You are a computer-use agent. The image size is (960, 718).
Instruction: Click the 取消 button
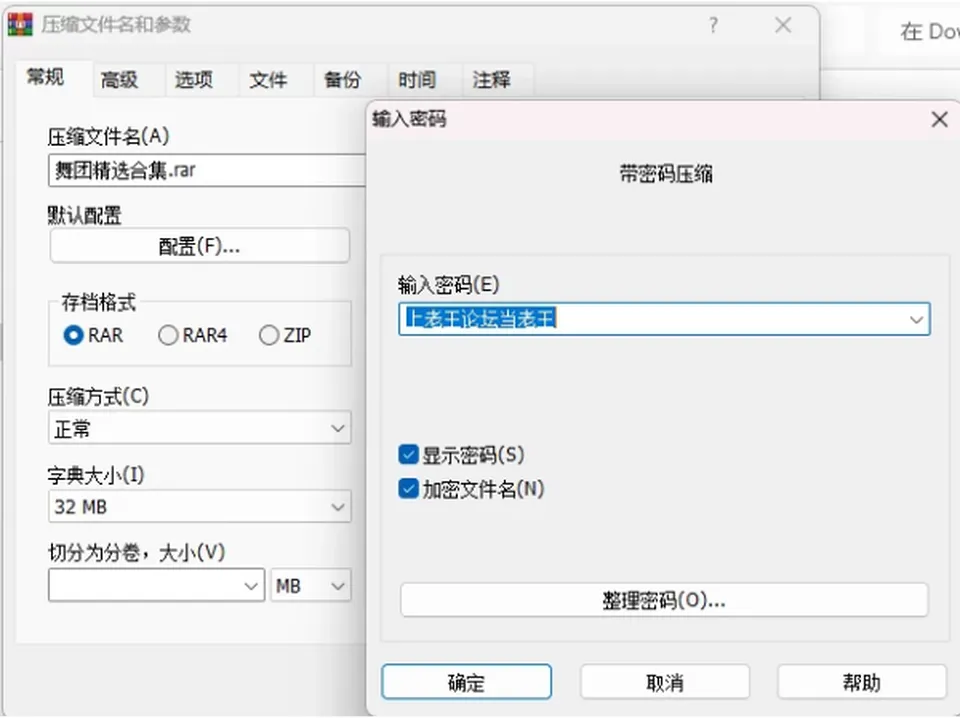pyautogui.click(x=665, y=682)
